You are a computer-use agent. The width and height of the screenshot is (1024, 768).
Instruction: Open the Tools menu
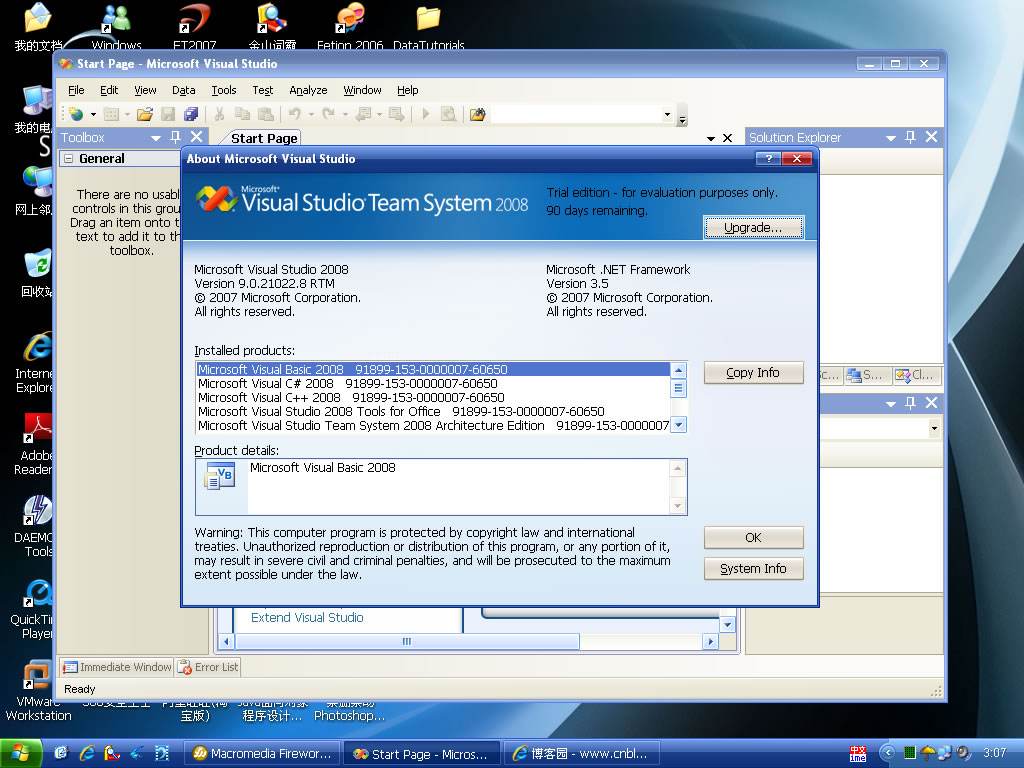223,90
